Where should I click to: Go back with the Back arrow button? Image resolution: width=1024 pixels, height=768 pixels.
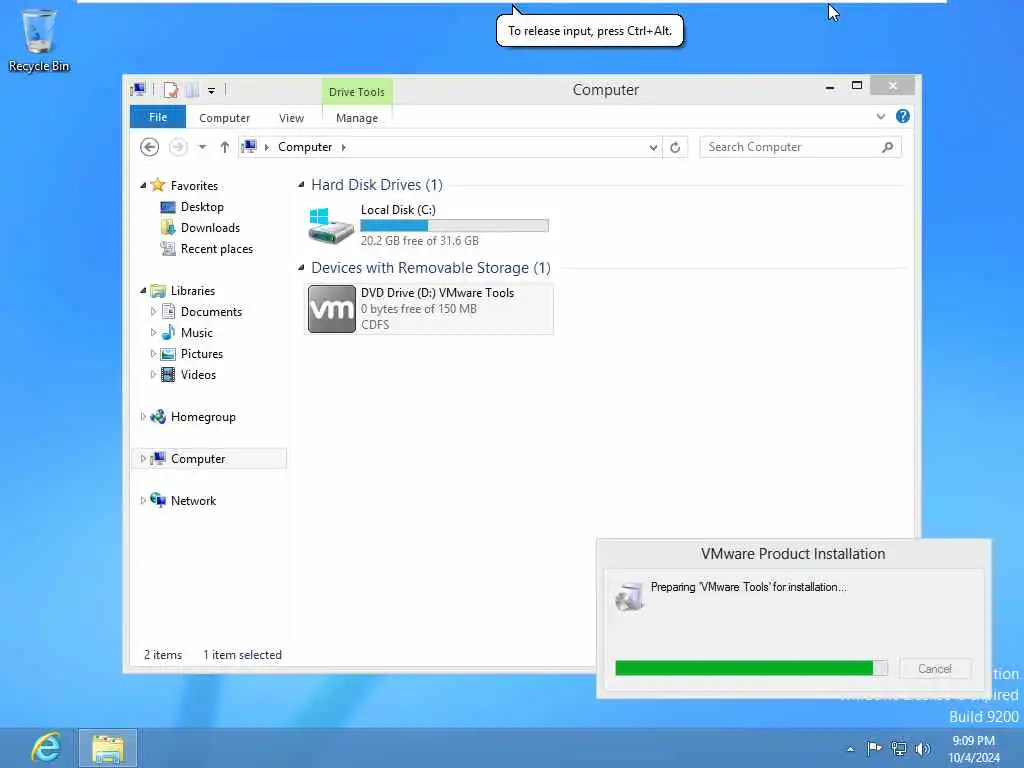point(150,147)
